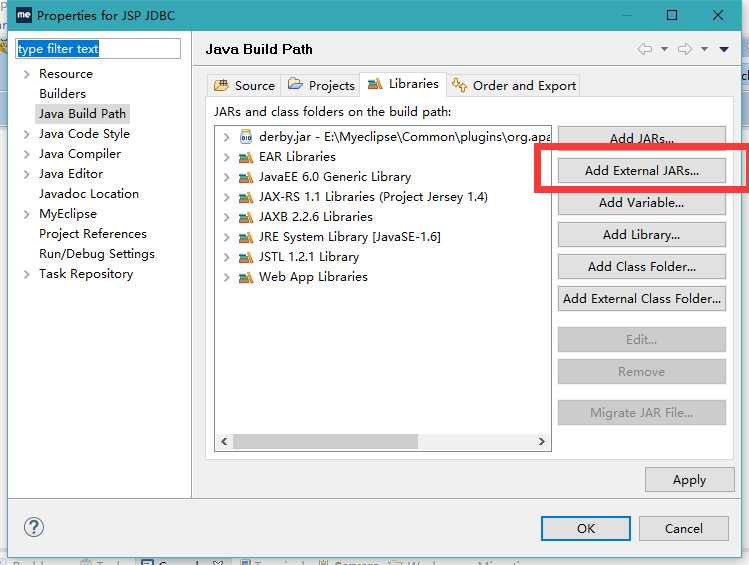Viewport: 749px width, 565px height.
Task: Click Add External JARs... button
Action: pos(642,171)
